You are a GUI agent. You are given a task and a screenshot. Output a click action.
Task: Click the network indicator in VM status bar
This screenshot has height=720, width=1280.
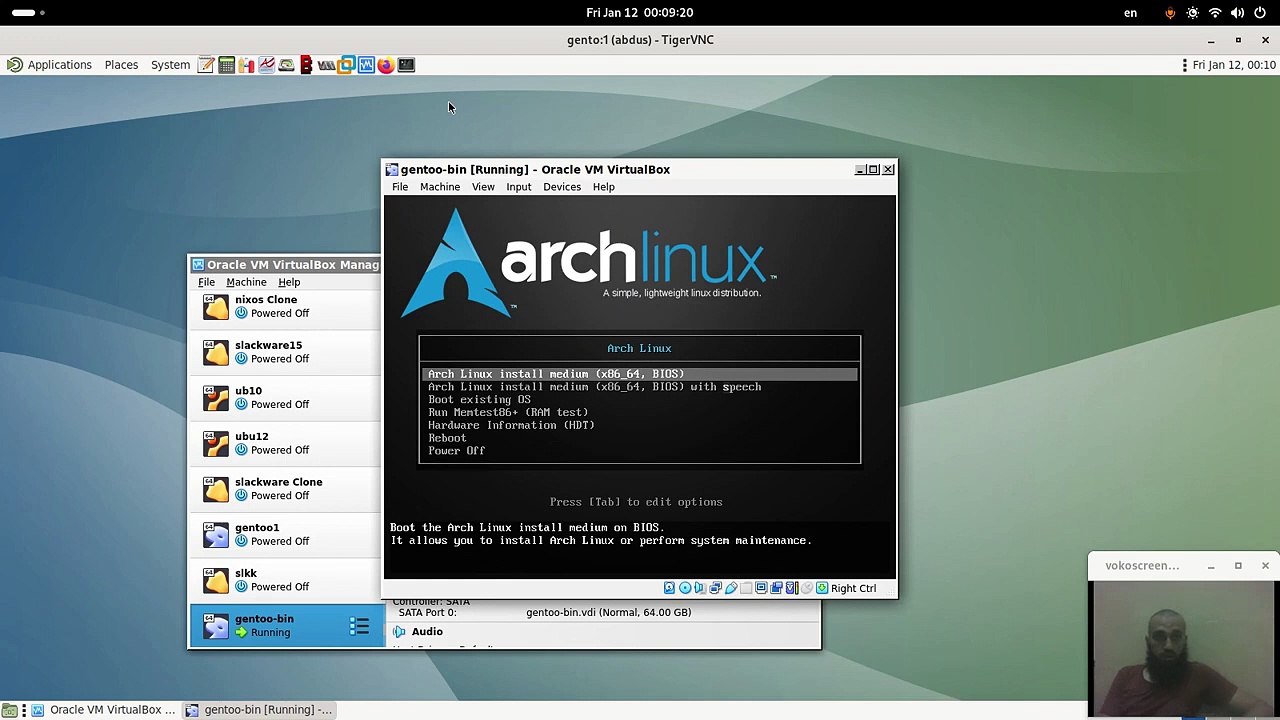715,588
